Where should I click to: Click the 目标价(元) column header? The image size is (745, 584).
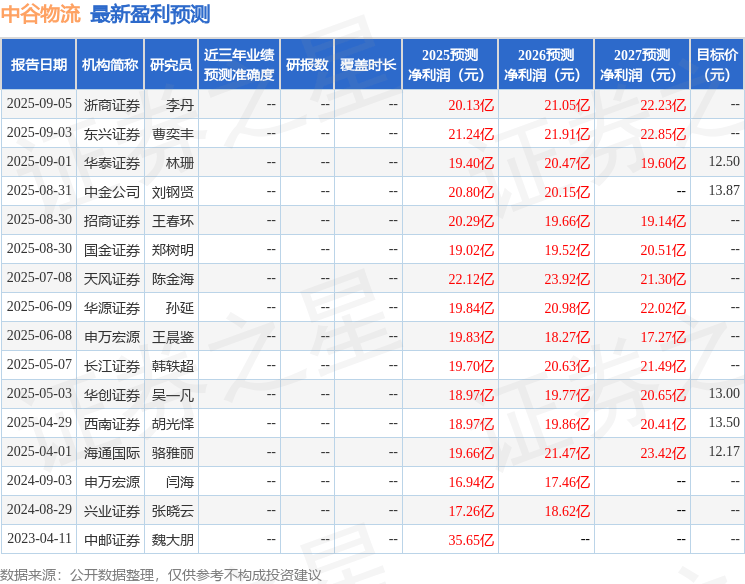(x=717, y=65)
